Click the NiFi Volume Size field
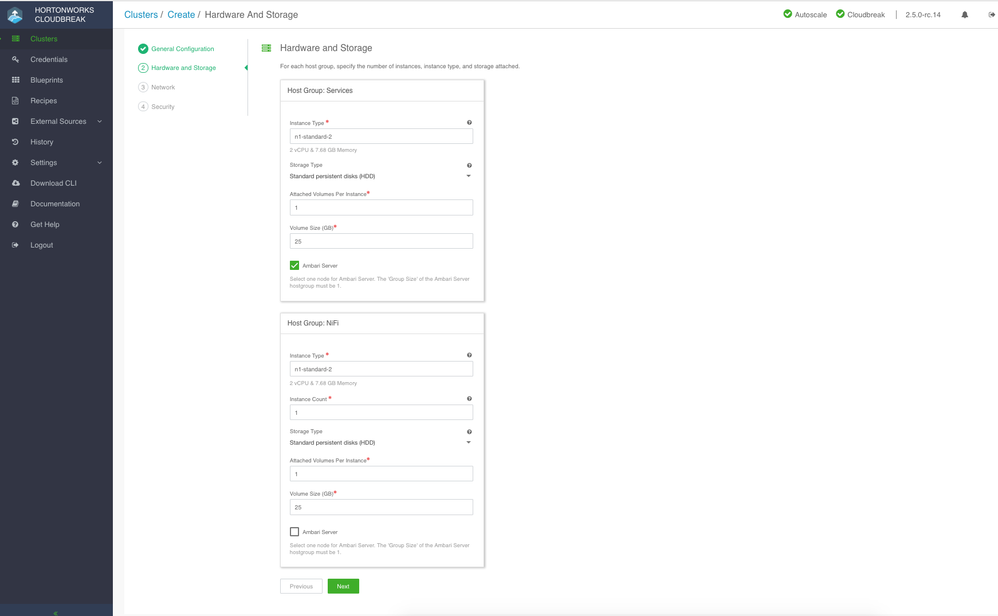The image size is (998, 616). coord(381,508)
